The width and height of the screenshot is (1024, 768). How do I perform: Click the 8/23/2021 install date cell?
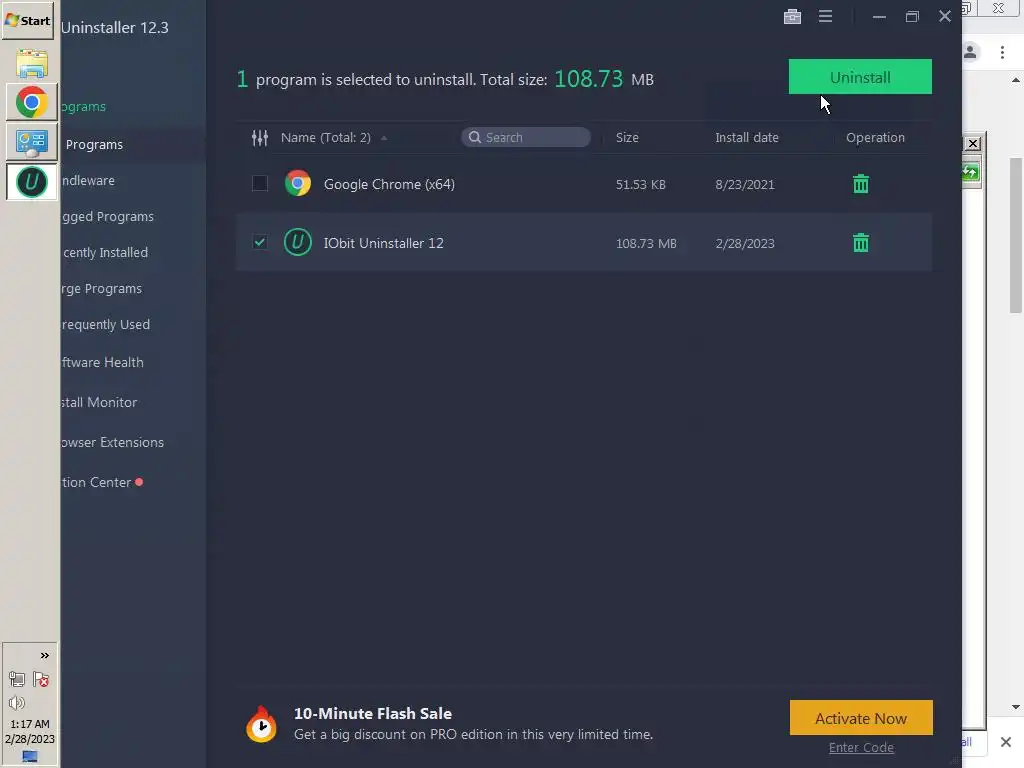click(x=744, y=184)
